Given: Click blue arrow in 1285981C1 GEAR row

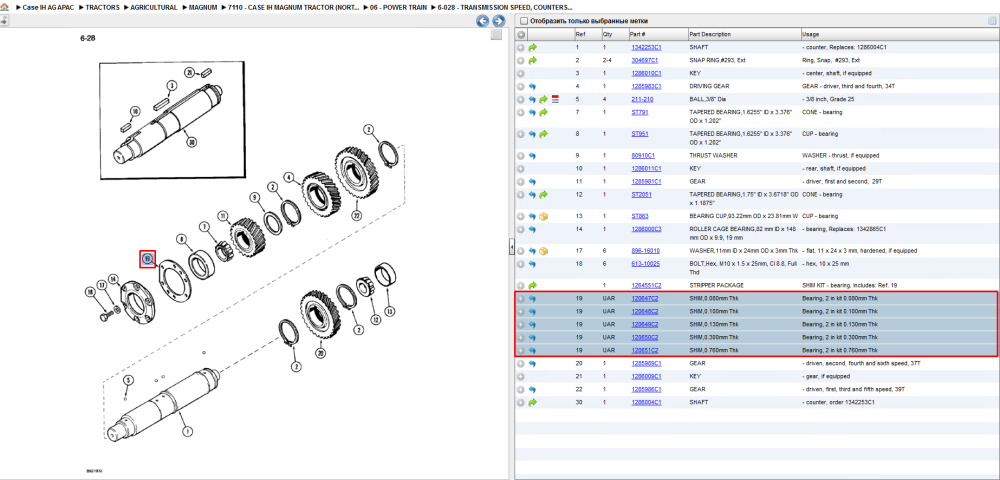Looking at the screenshot, I should pyautogui.click(x=533, y=182).
